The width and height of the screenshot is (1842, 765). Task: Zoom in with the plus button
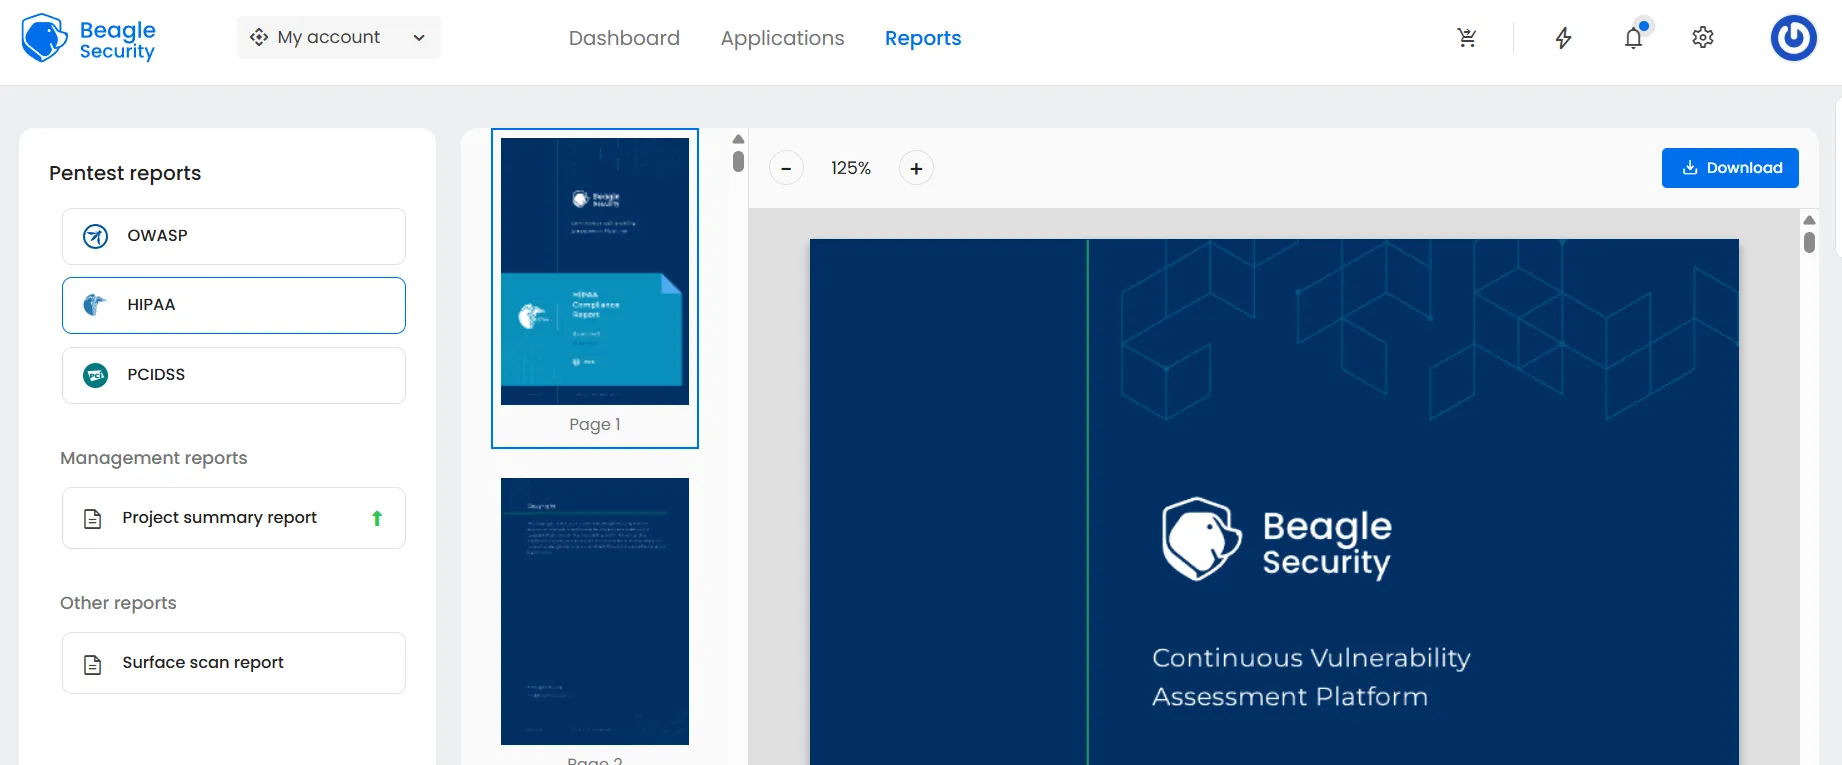point(916,168)
